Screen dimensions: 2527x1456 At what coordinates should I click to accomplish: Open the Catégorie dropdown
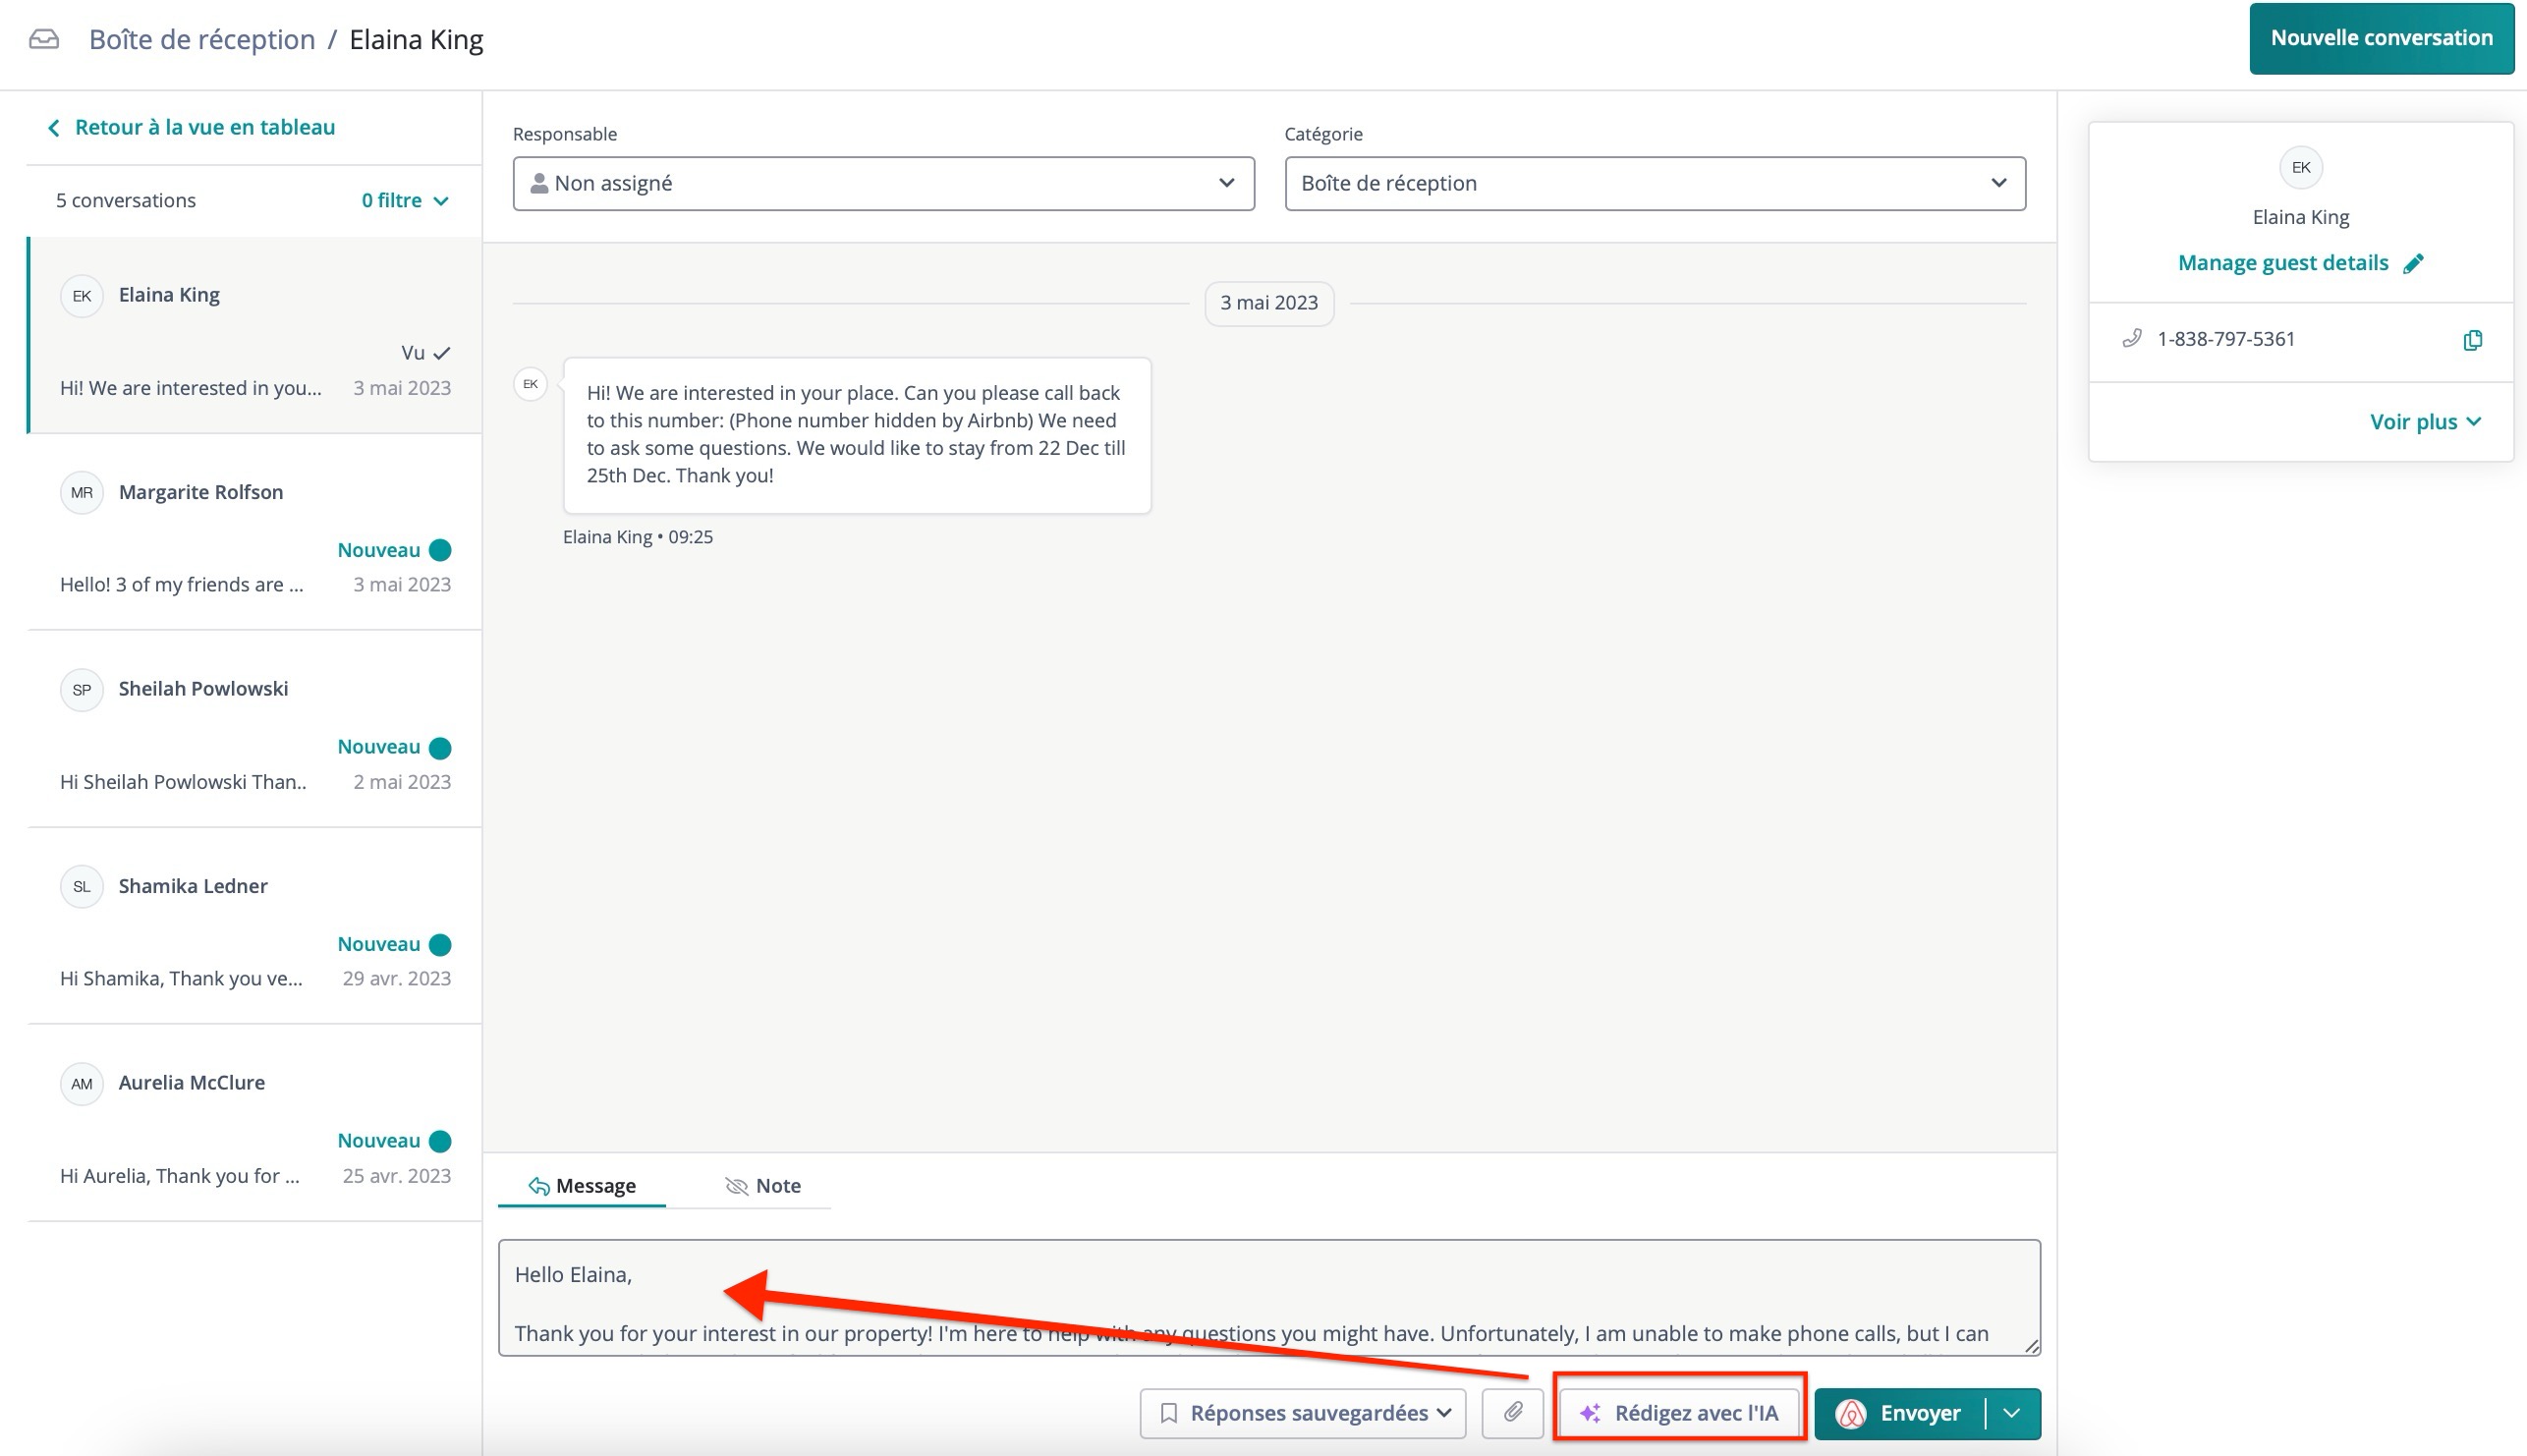1654,183
